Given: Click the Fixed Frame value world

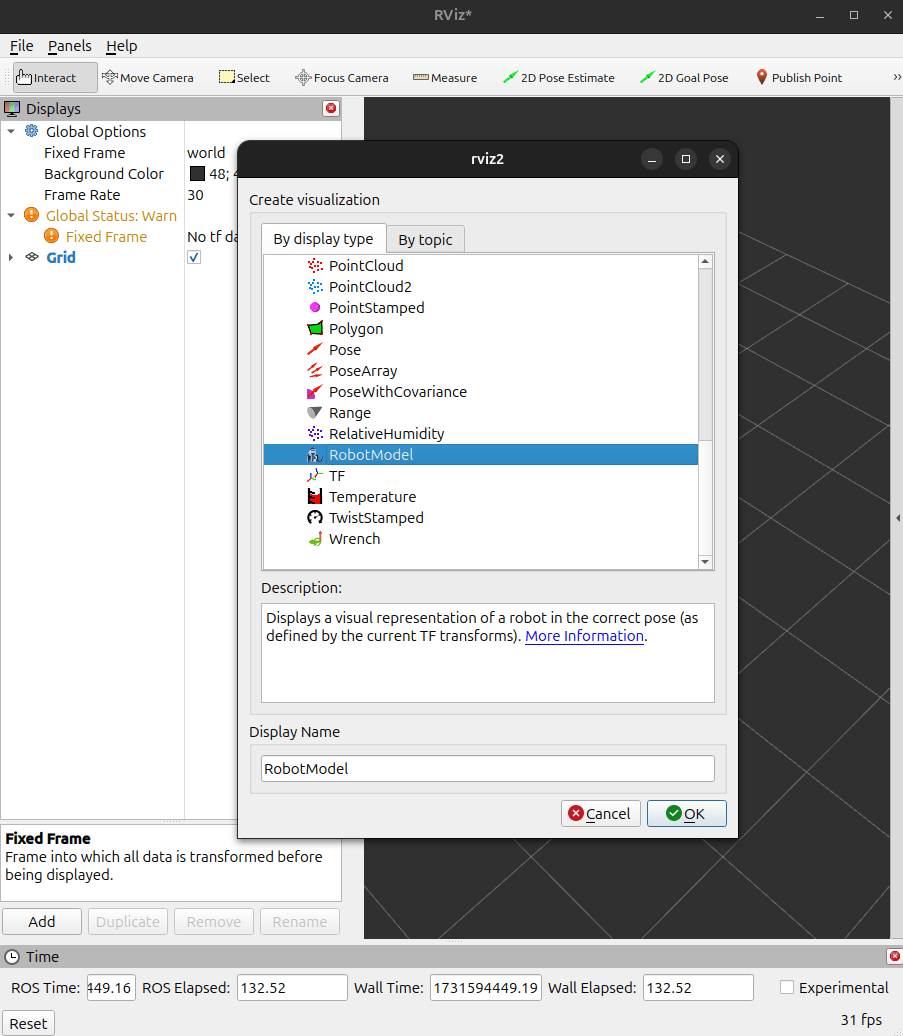Looking at the screenshot, I should [206, 153].
